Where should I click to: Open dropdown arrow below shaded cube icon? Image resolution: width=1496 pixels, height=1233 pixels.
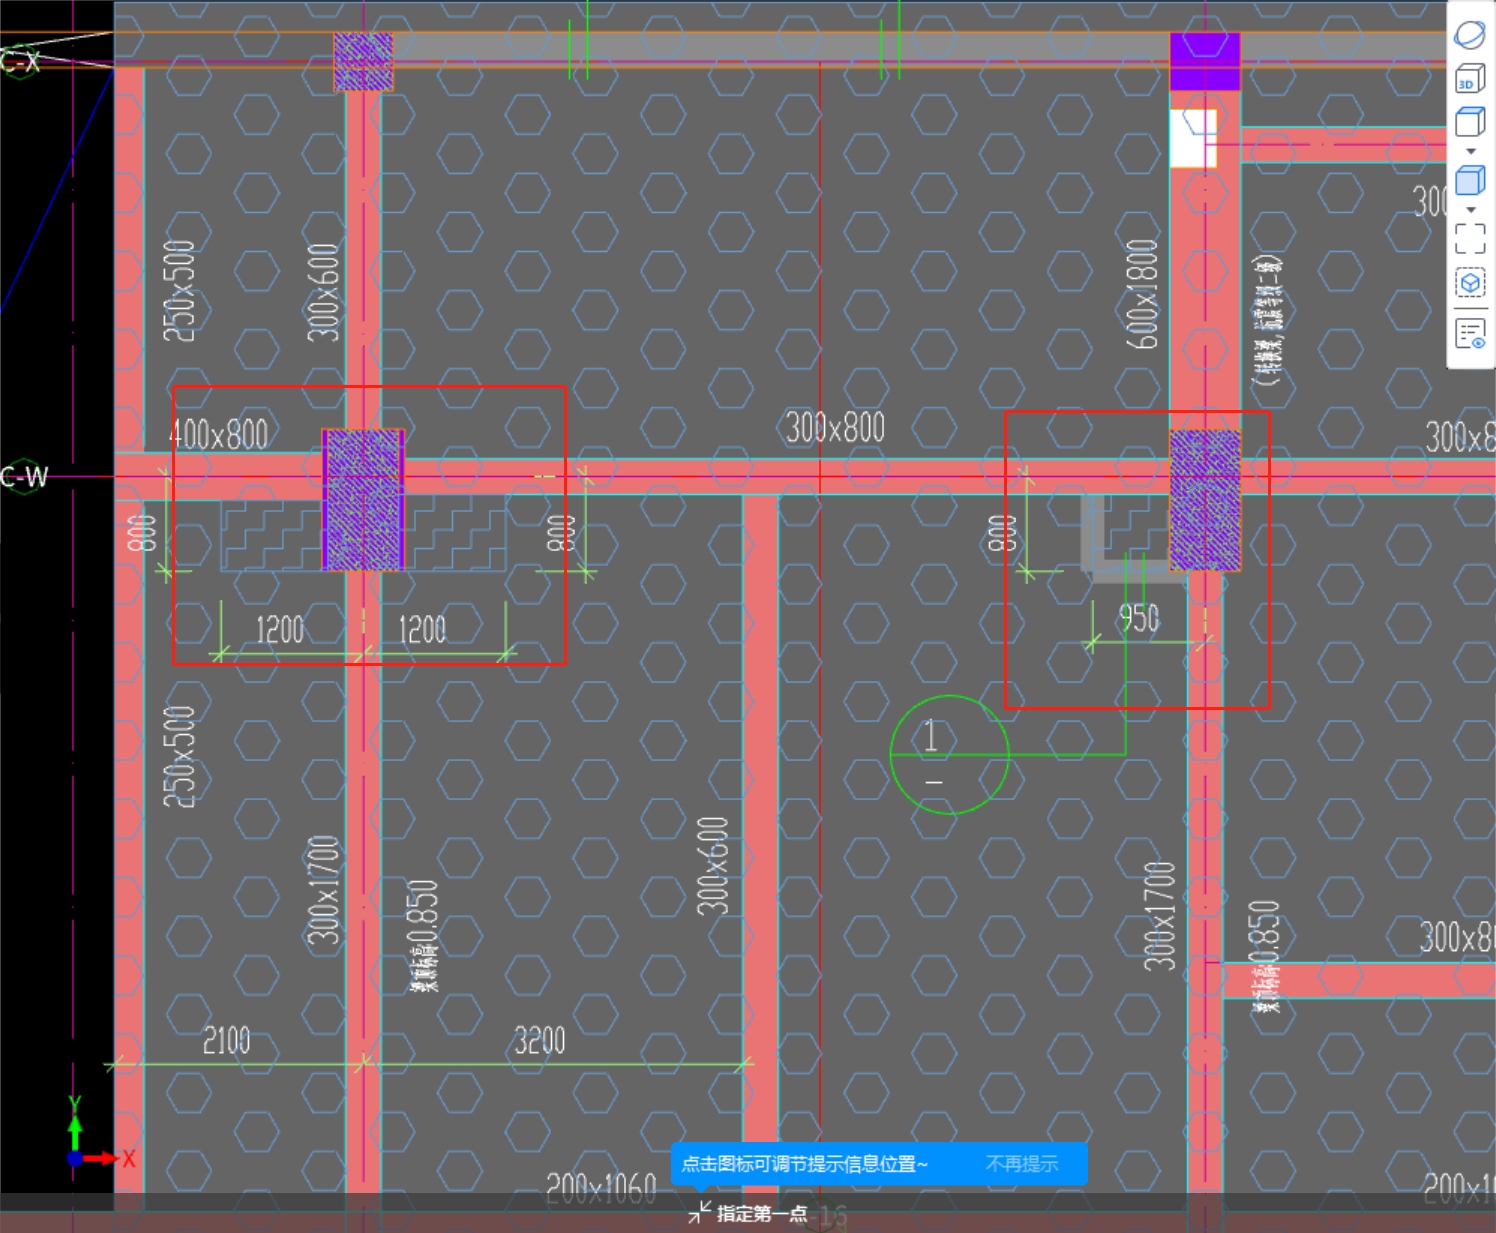pyautogui.click(x=1471, y=210)
